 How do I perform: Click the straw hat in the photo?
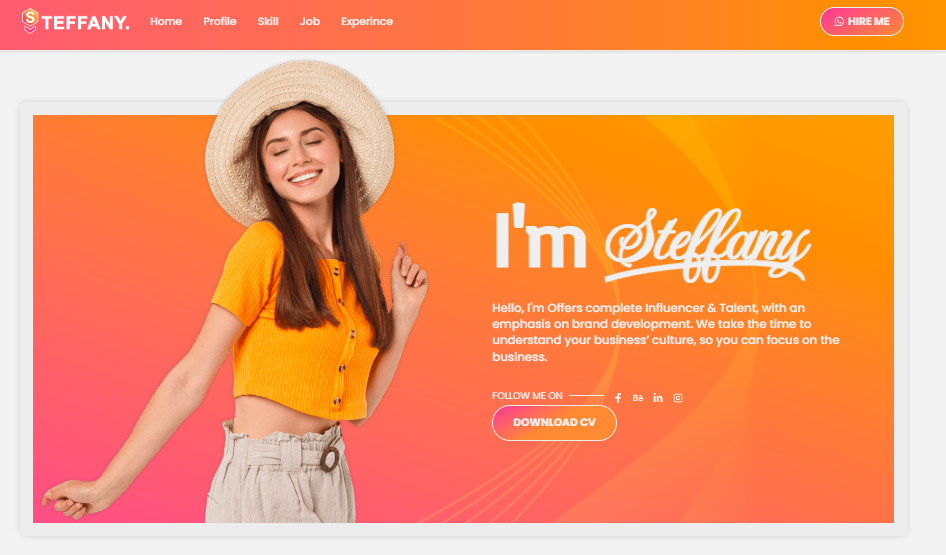click(300, 137)
